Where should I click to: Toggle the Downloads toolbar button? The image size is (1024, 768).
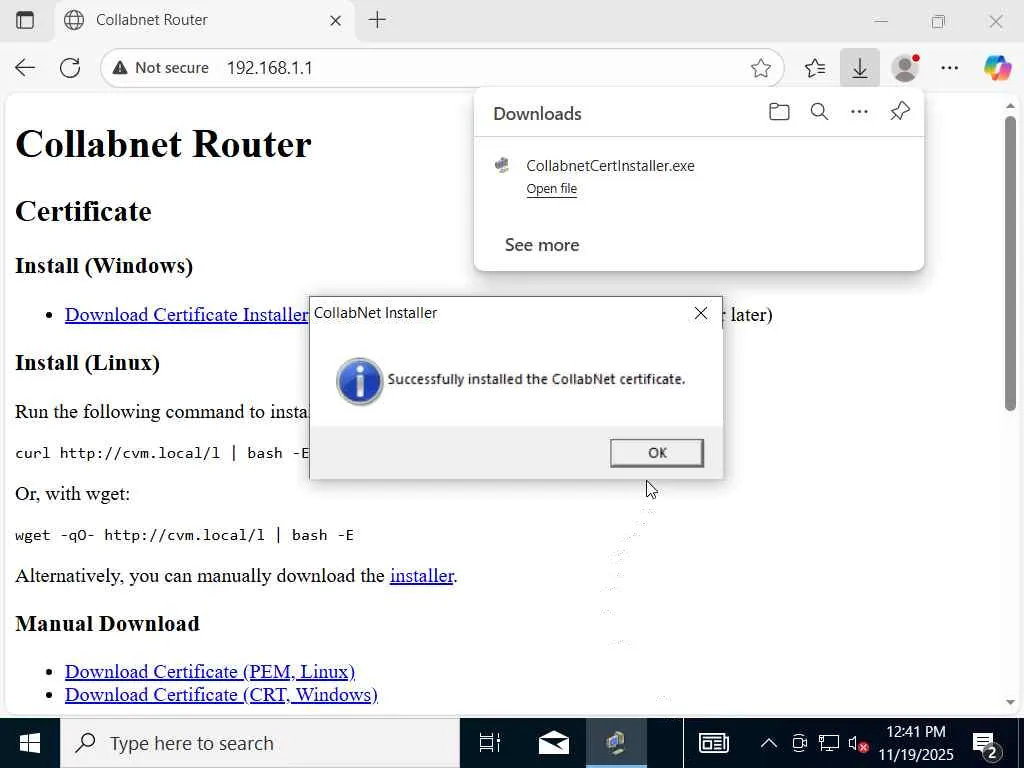[x=859, y=68]
